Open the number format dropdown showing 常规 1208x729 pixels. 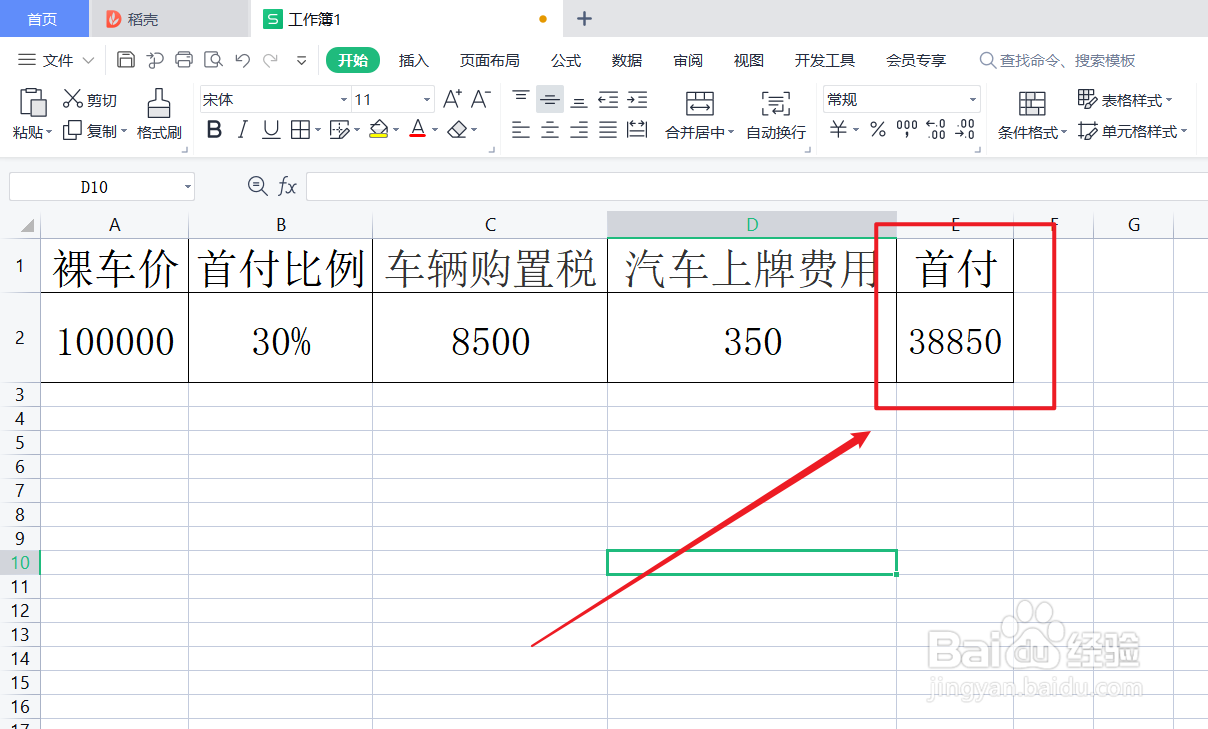click(x=974, y=99)
